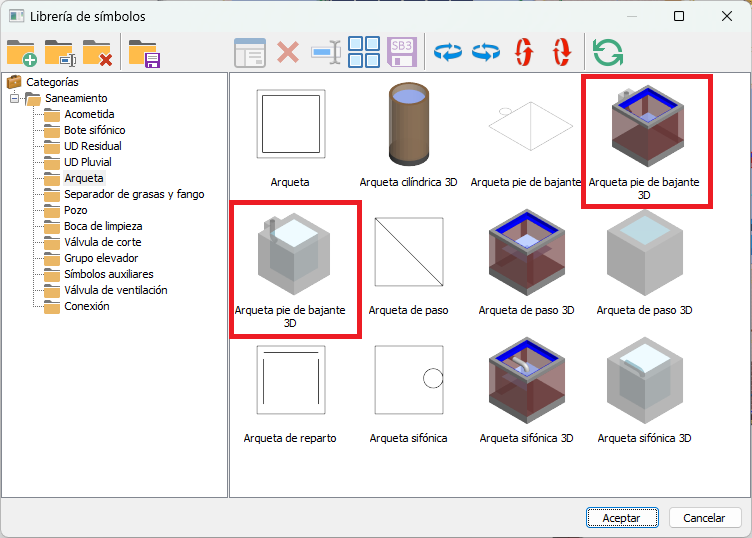This screenshot has width=752, height=538.
Task: Click the symbol properties list icon
Action: 250,52
